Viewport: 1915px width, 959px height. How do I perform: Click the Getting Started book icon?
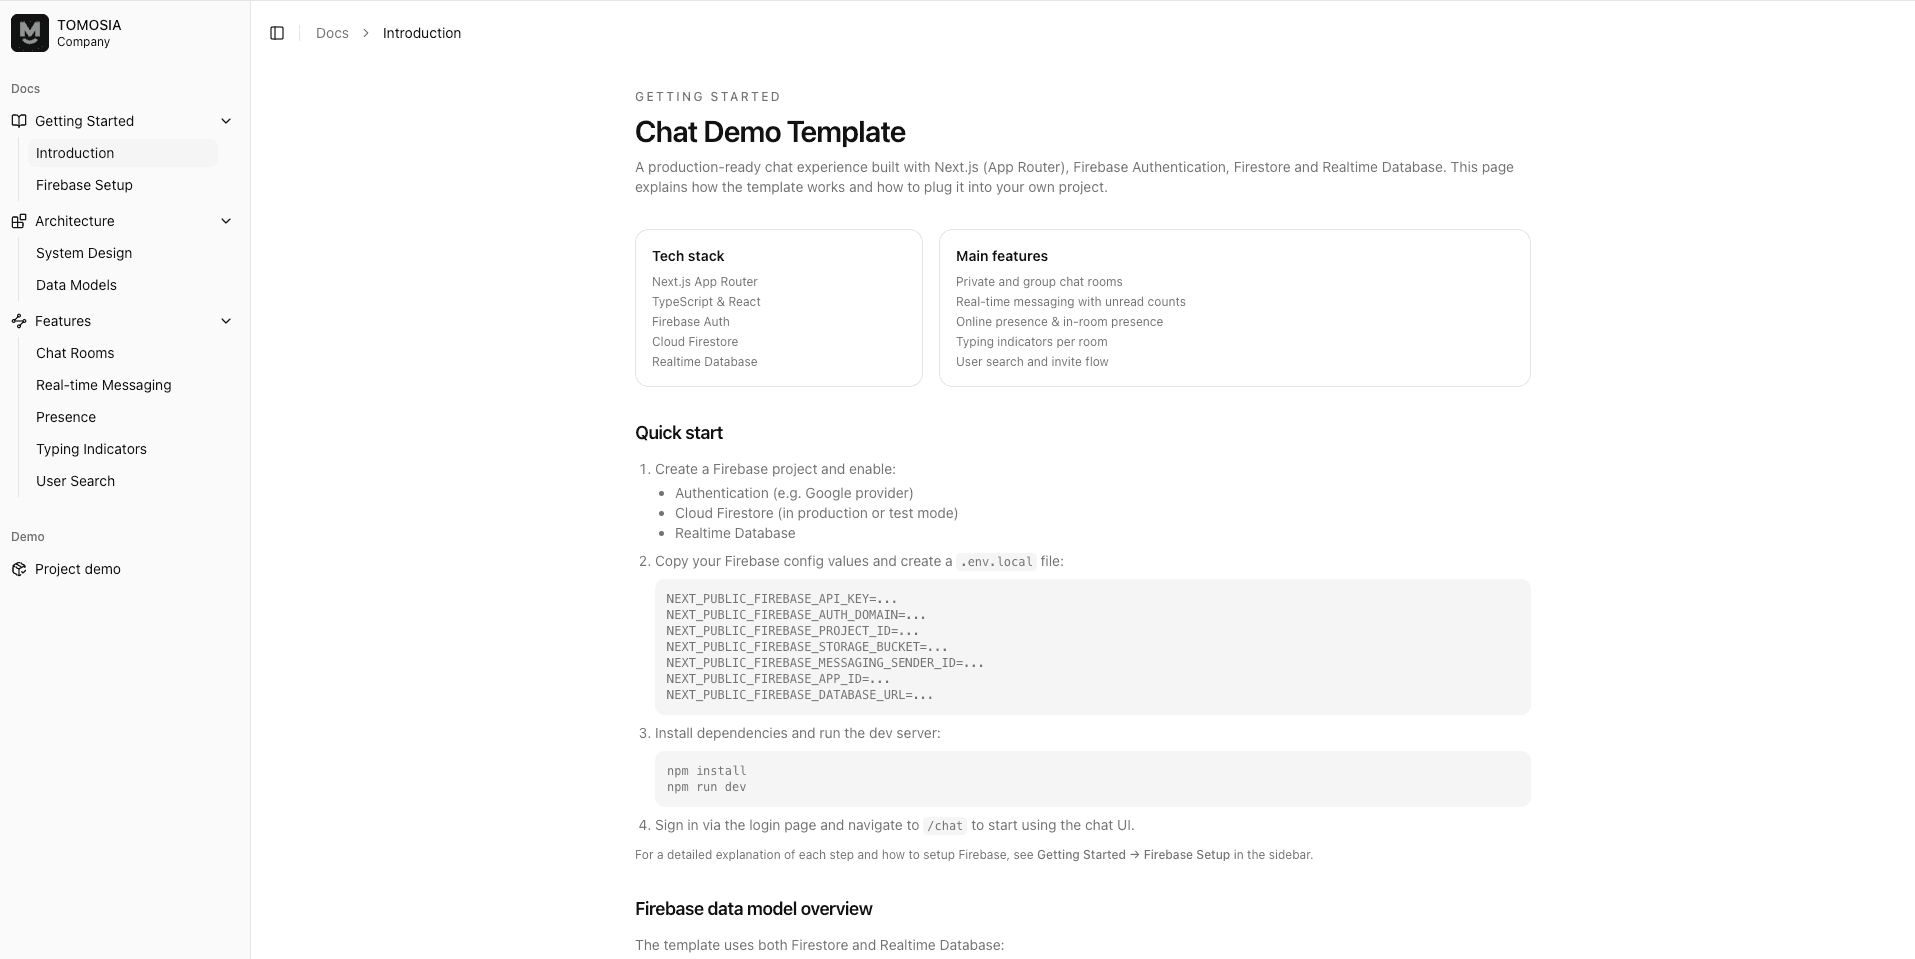coord(19,121)
